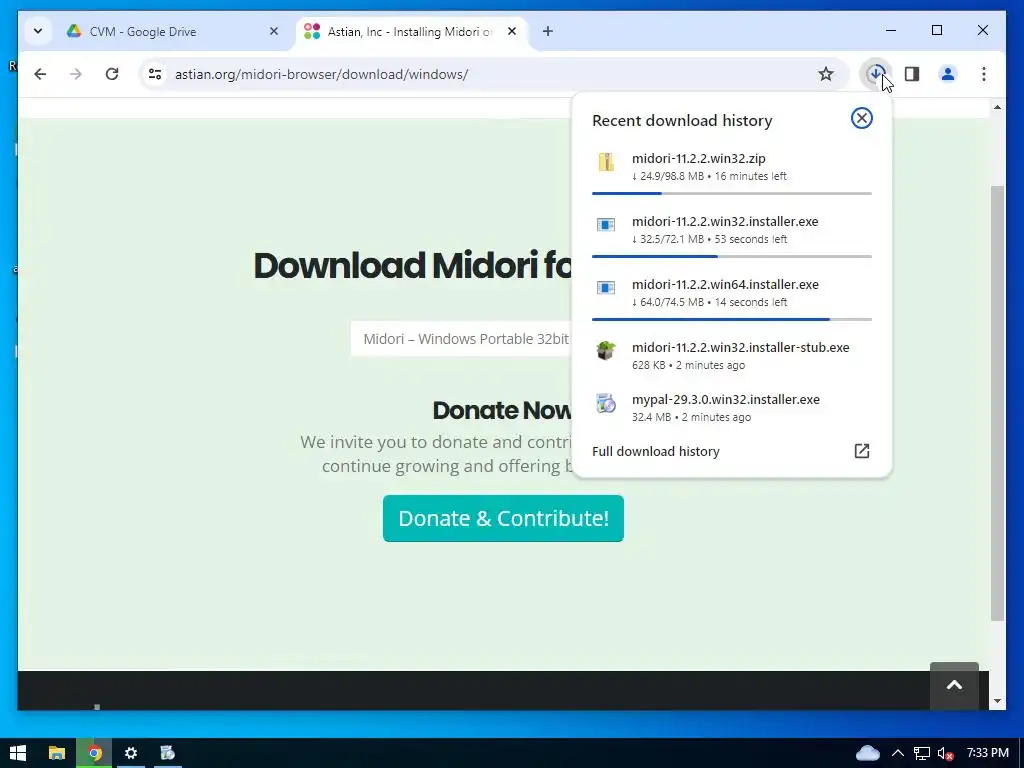
Task: Open File Explorer from the taskbar
Action: 57,753
